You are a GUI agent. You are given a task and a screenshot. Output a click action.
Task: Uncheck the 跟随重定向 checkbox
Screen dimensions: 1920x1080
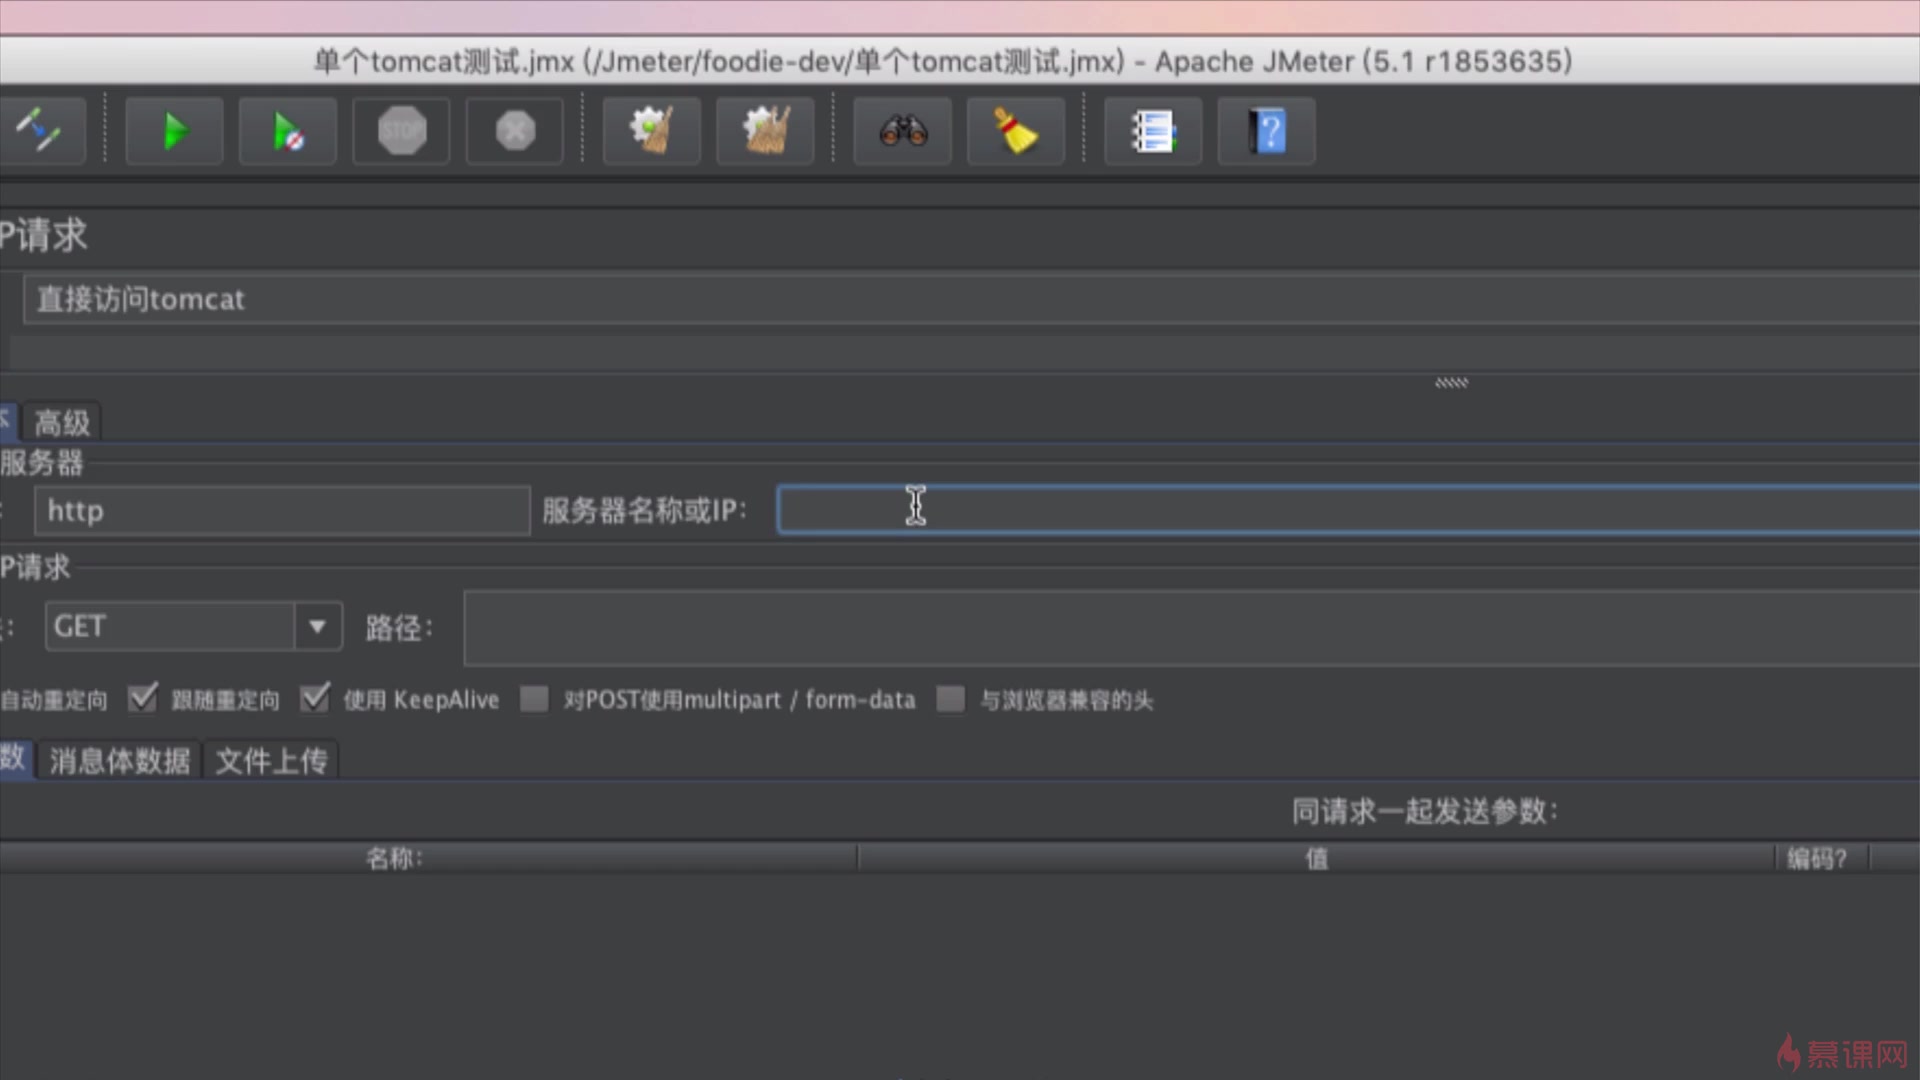click(x=143, y=698)
